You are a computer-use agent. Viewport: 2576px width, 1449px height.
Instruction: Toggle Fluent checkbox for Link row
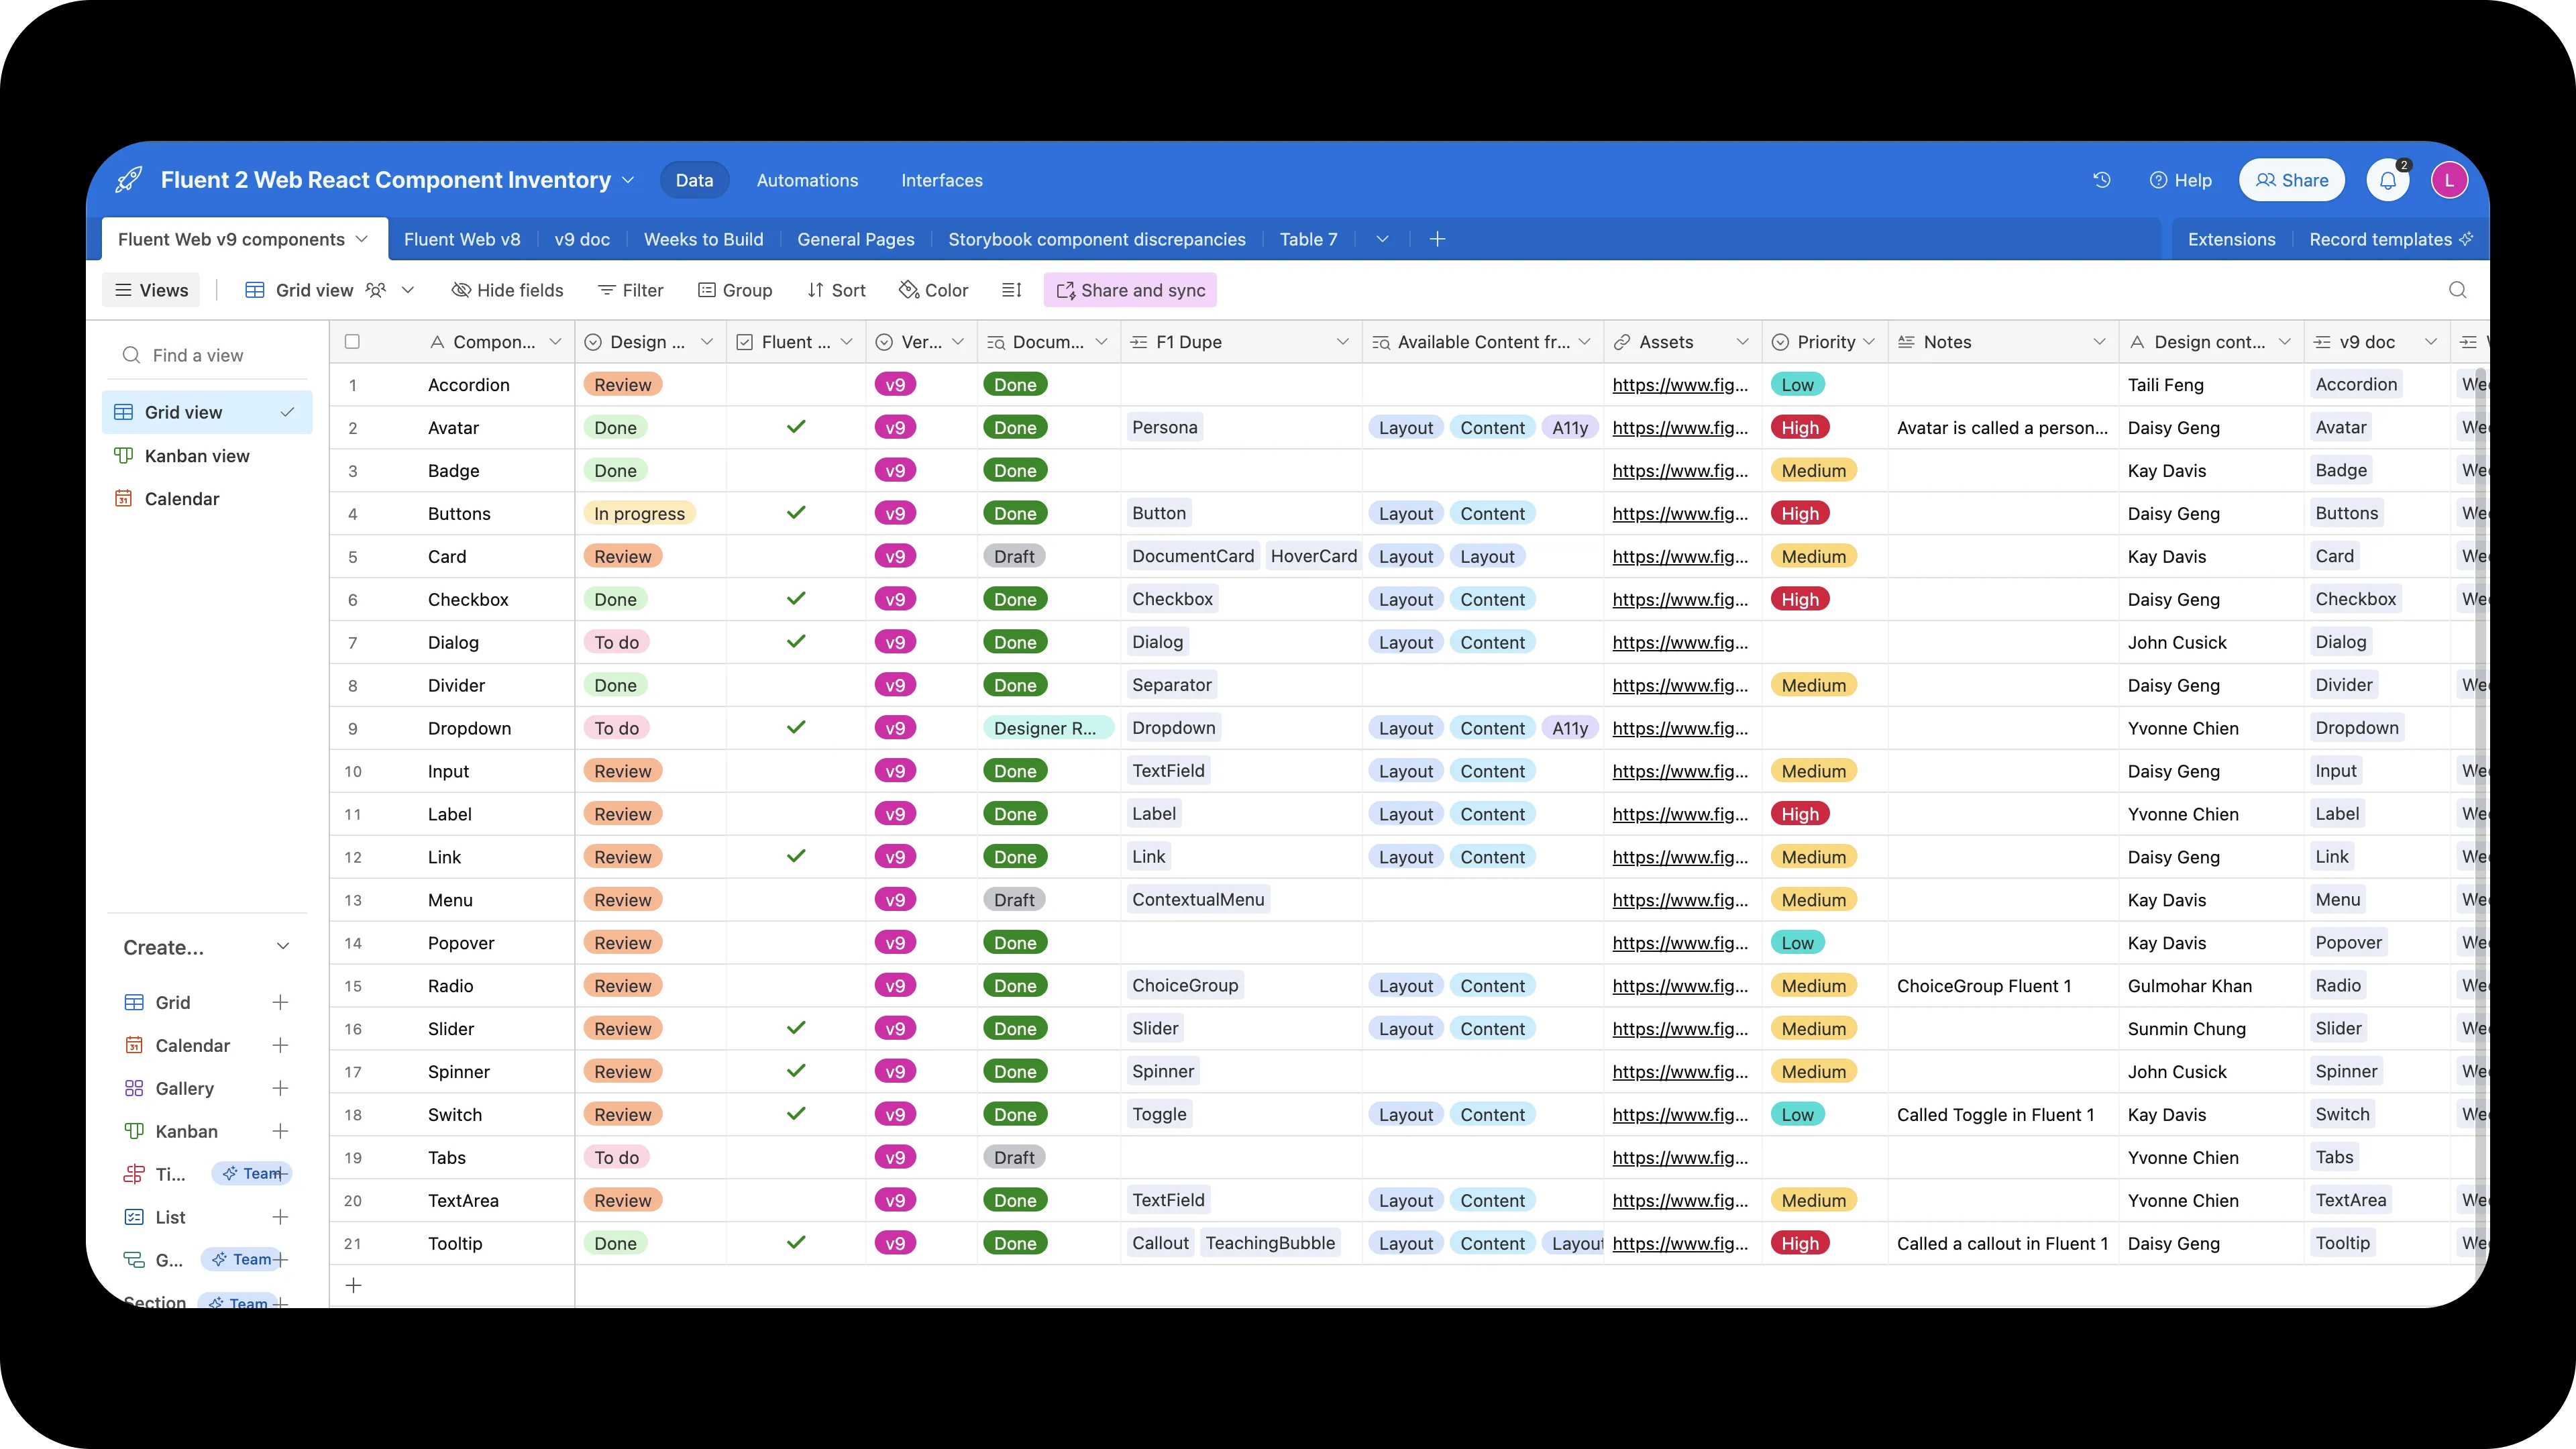pyautogui.click(x=796, y=857)
